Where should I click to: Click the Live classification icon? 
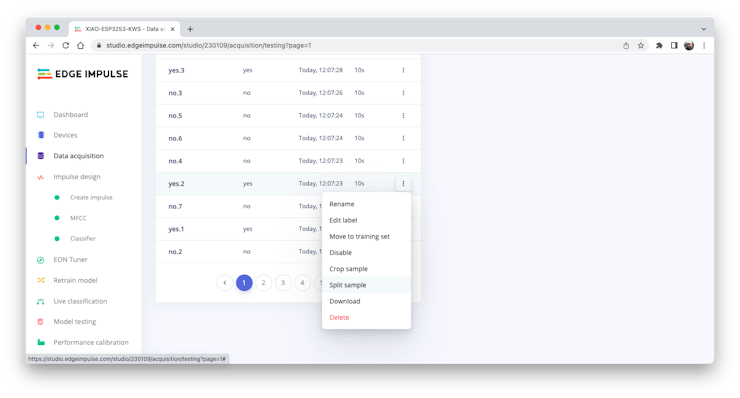41,301
